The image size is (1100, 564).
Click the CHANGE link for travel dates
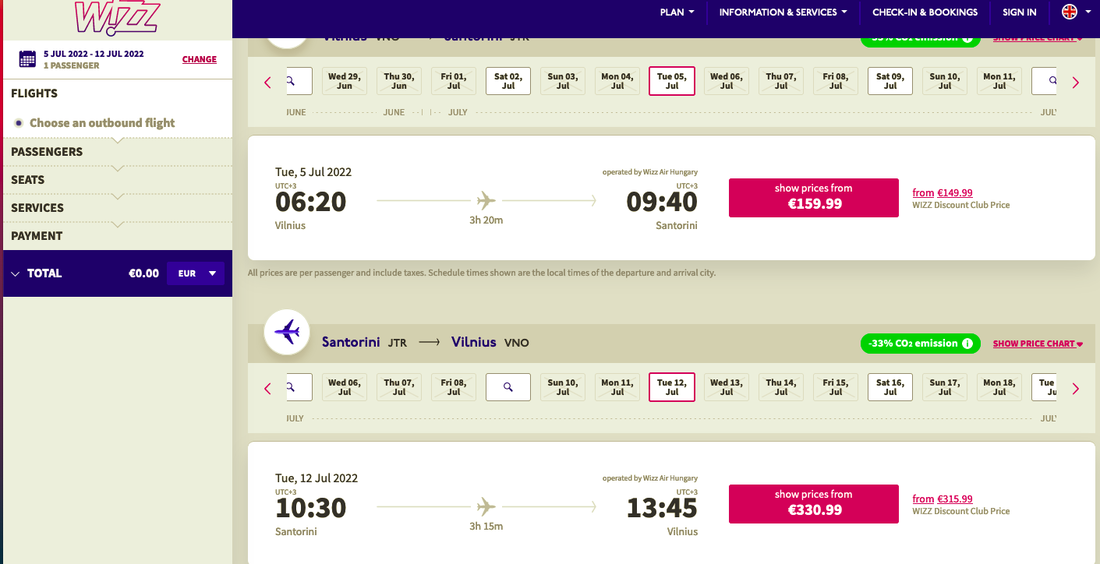pyautogui.click(x=199, y=59)
